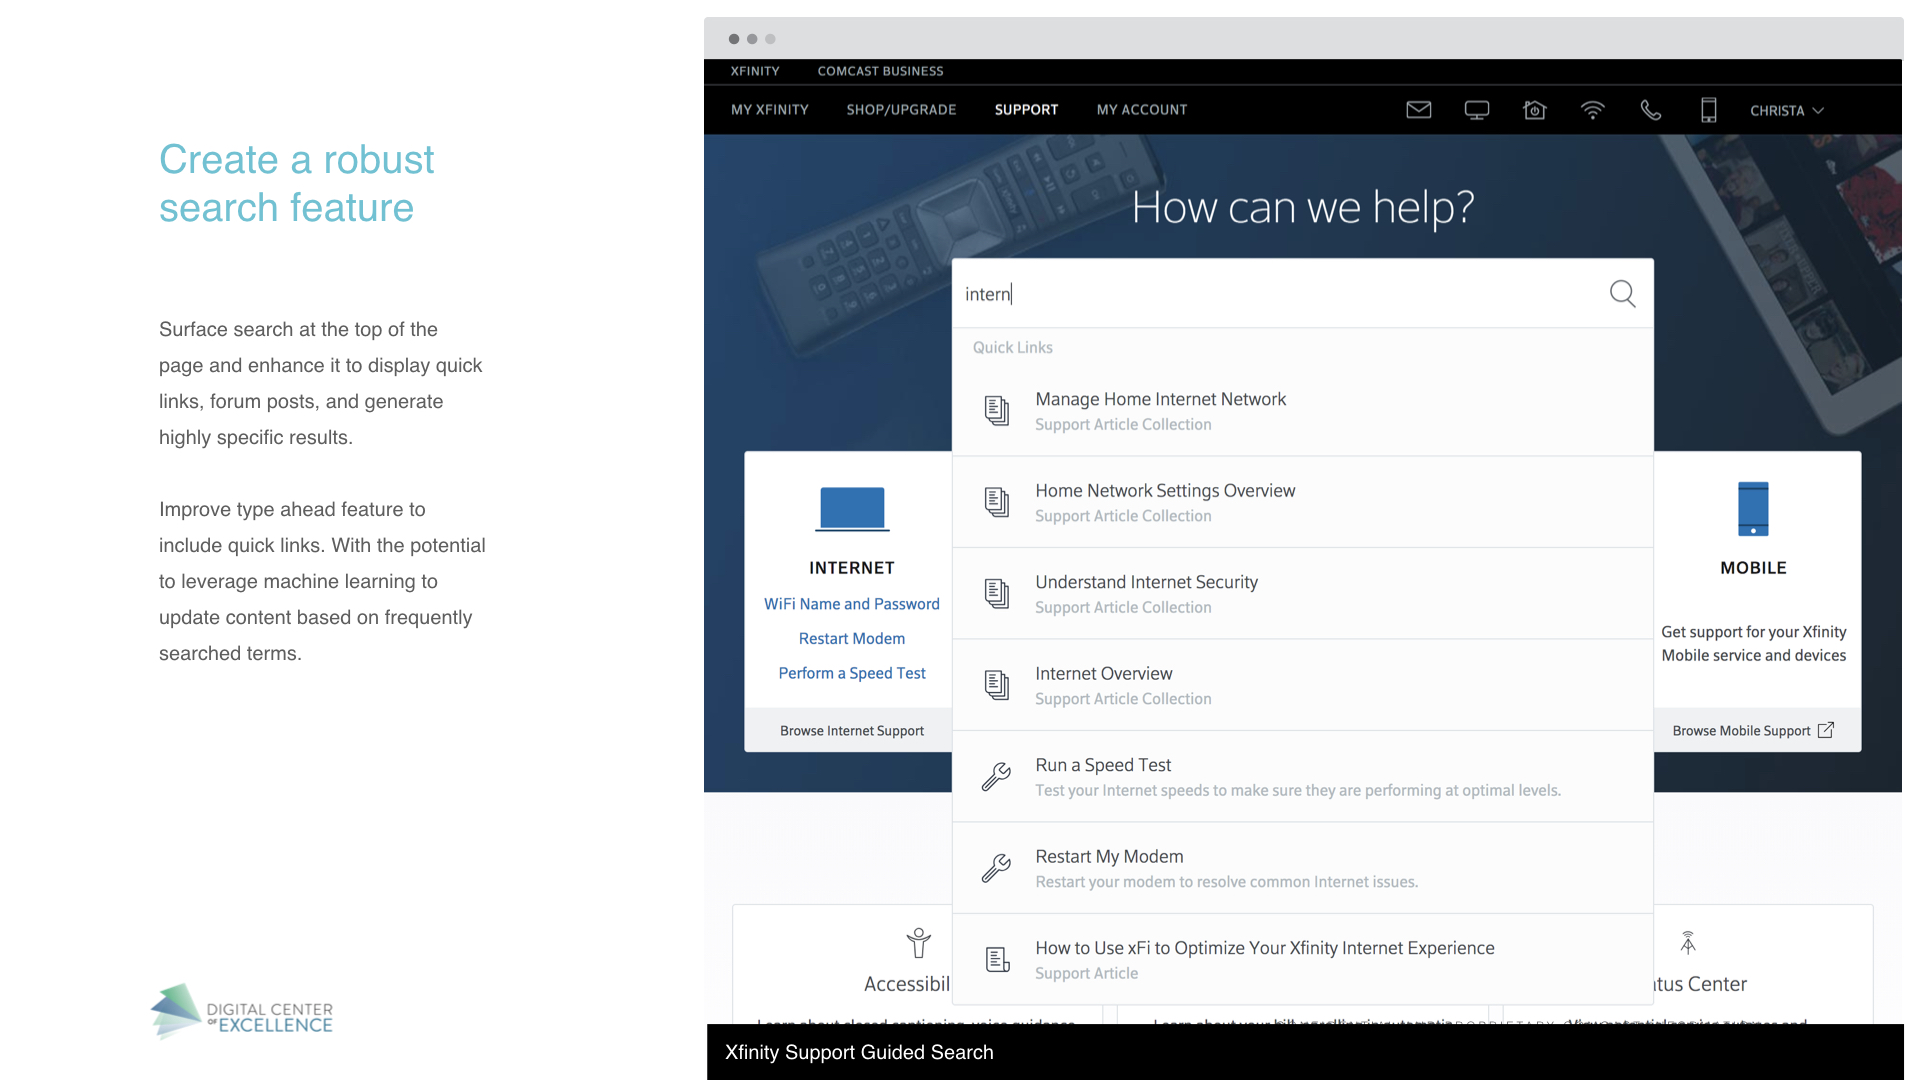Open the SHOP/UPGRADE menu
The height and width of the screenshot is (1080, 1920).
tap(901, 110)
